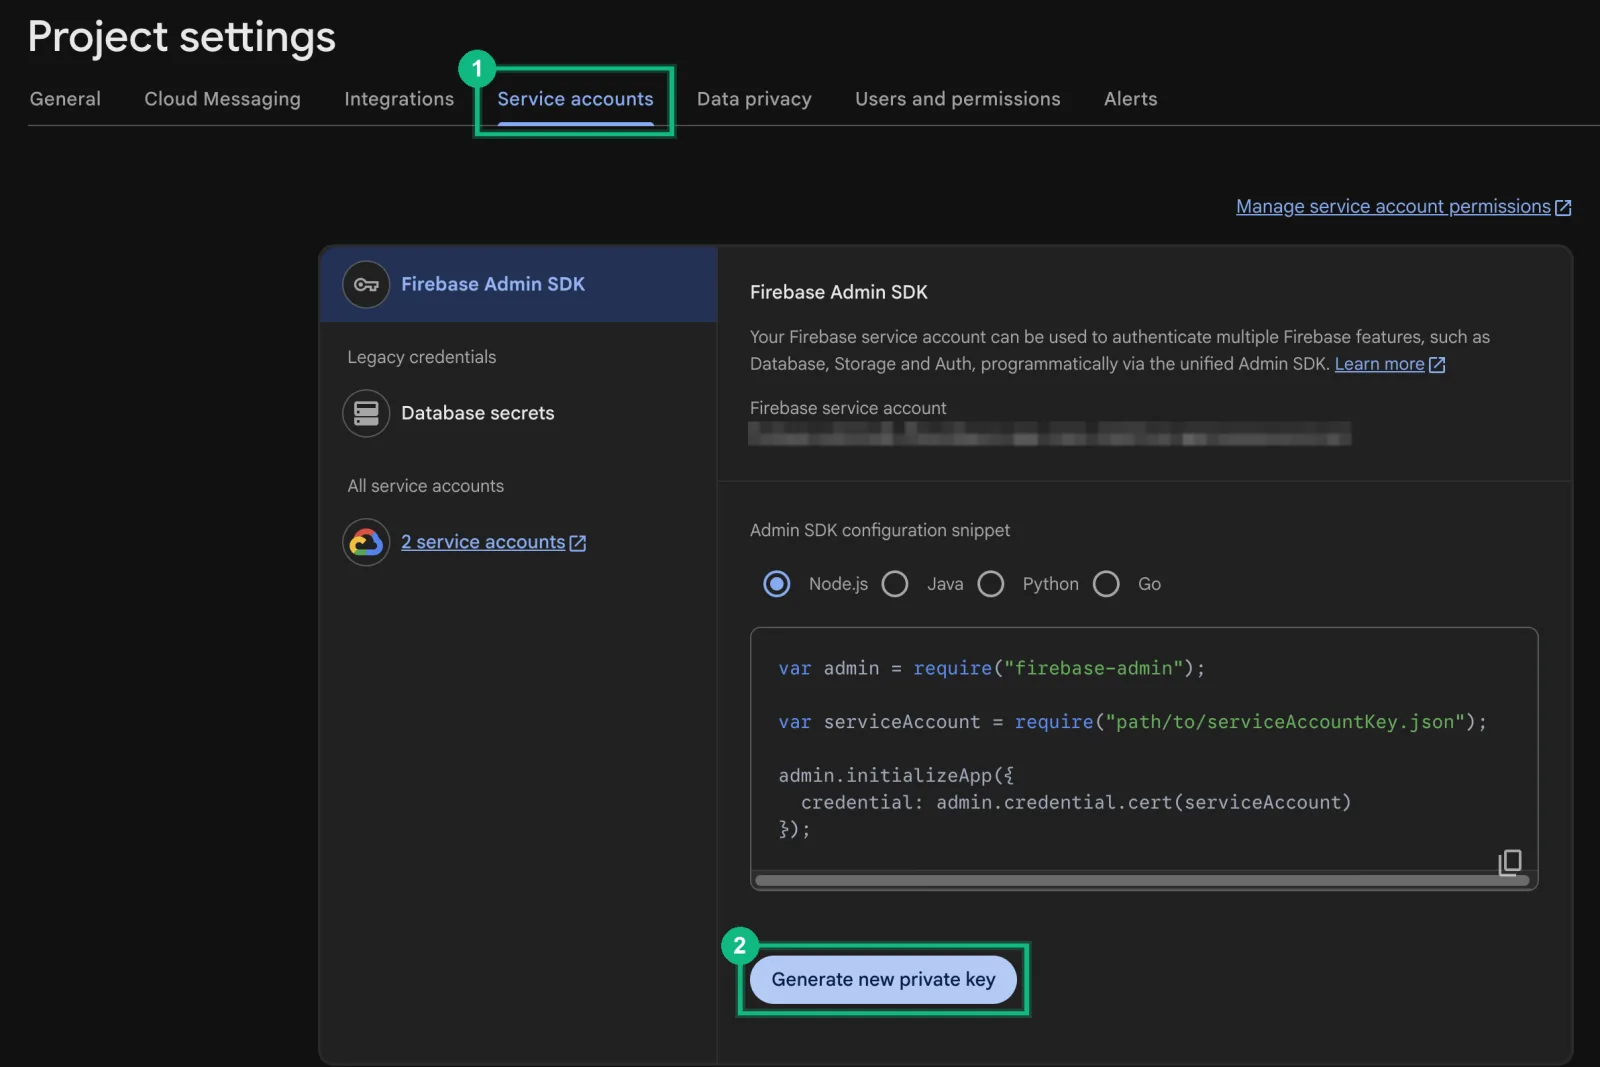The image size is (1600, 1067).
Task: Click the blurred Firebase service account value
Action: 1049,434
